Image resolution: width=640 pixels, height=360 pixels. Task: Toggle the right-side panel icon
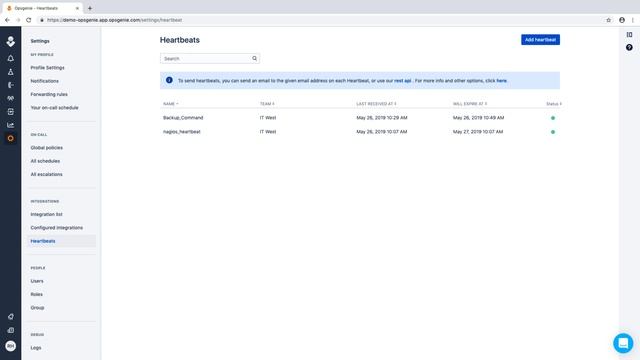tap(629, 35)
